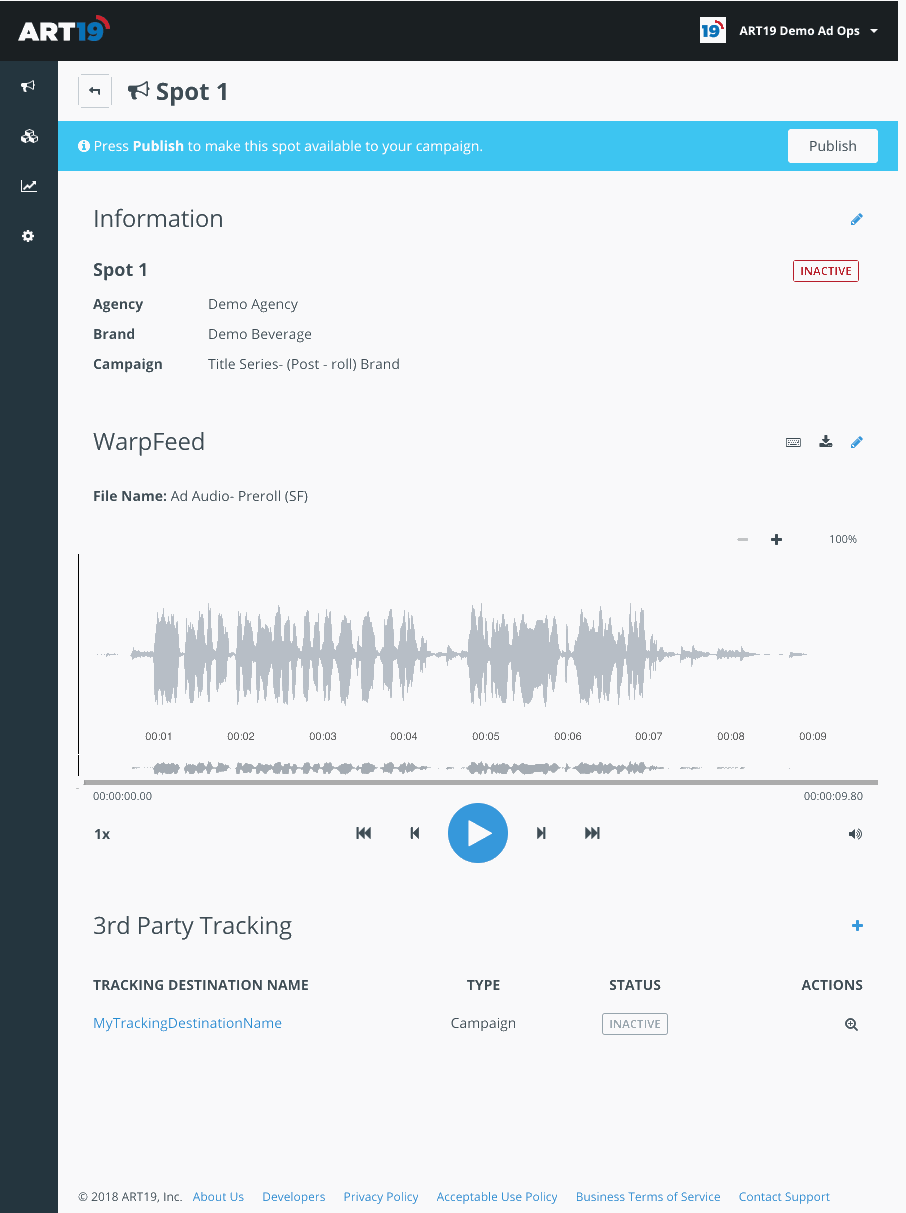
Task: Click the back arrow button beside Spot 1
Action: [95, 91]
